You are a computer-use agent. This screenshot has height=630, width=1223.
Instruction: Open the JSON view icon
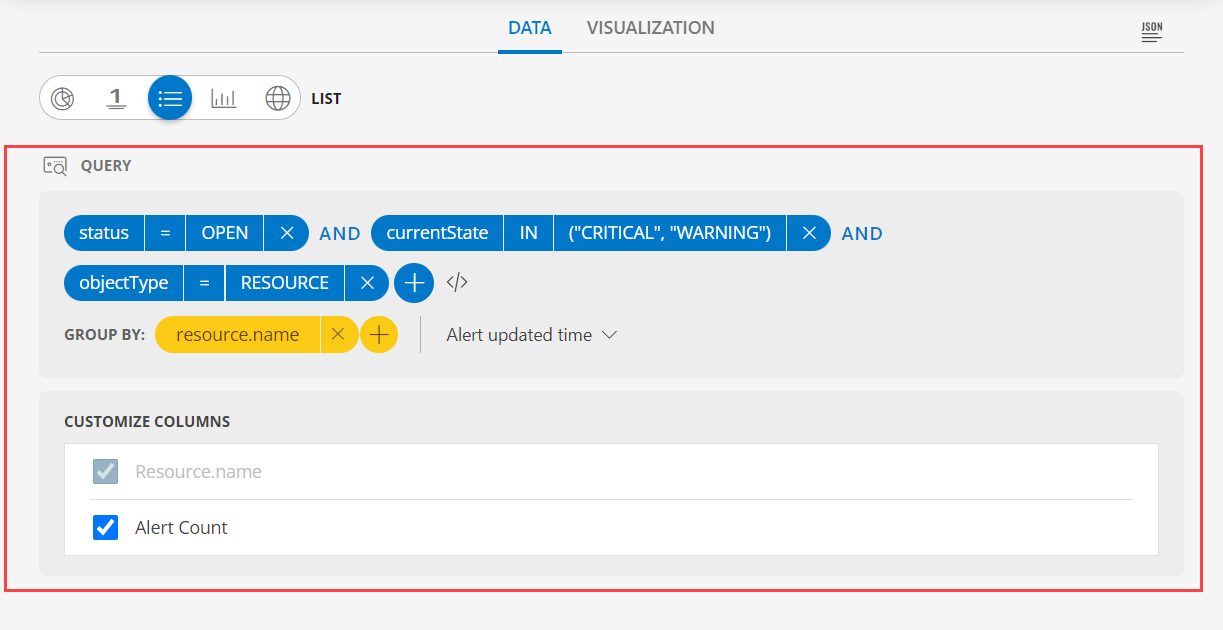(1151, 32)
